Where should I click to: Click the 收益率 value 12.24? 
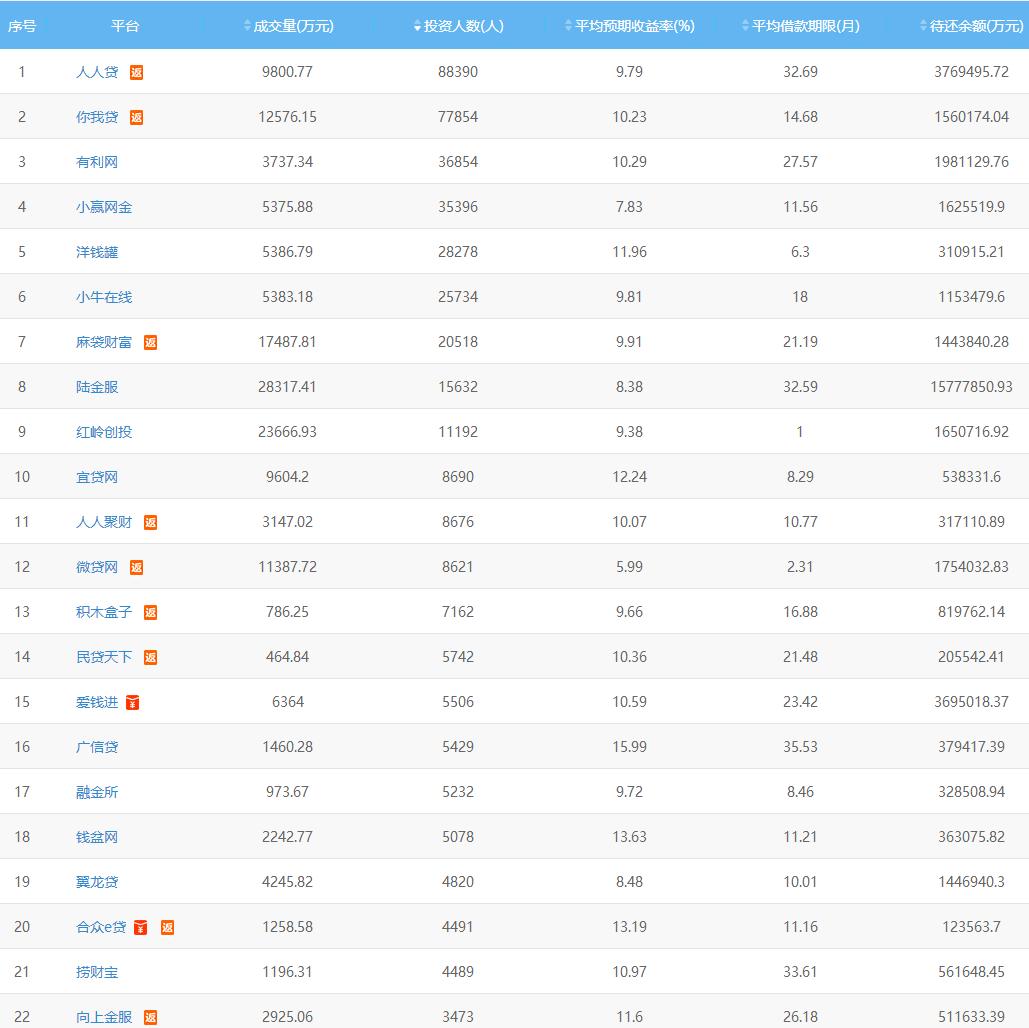click(629, 477)
